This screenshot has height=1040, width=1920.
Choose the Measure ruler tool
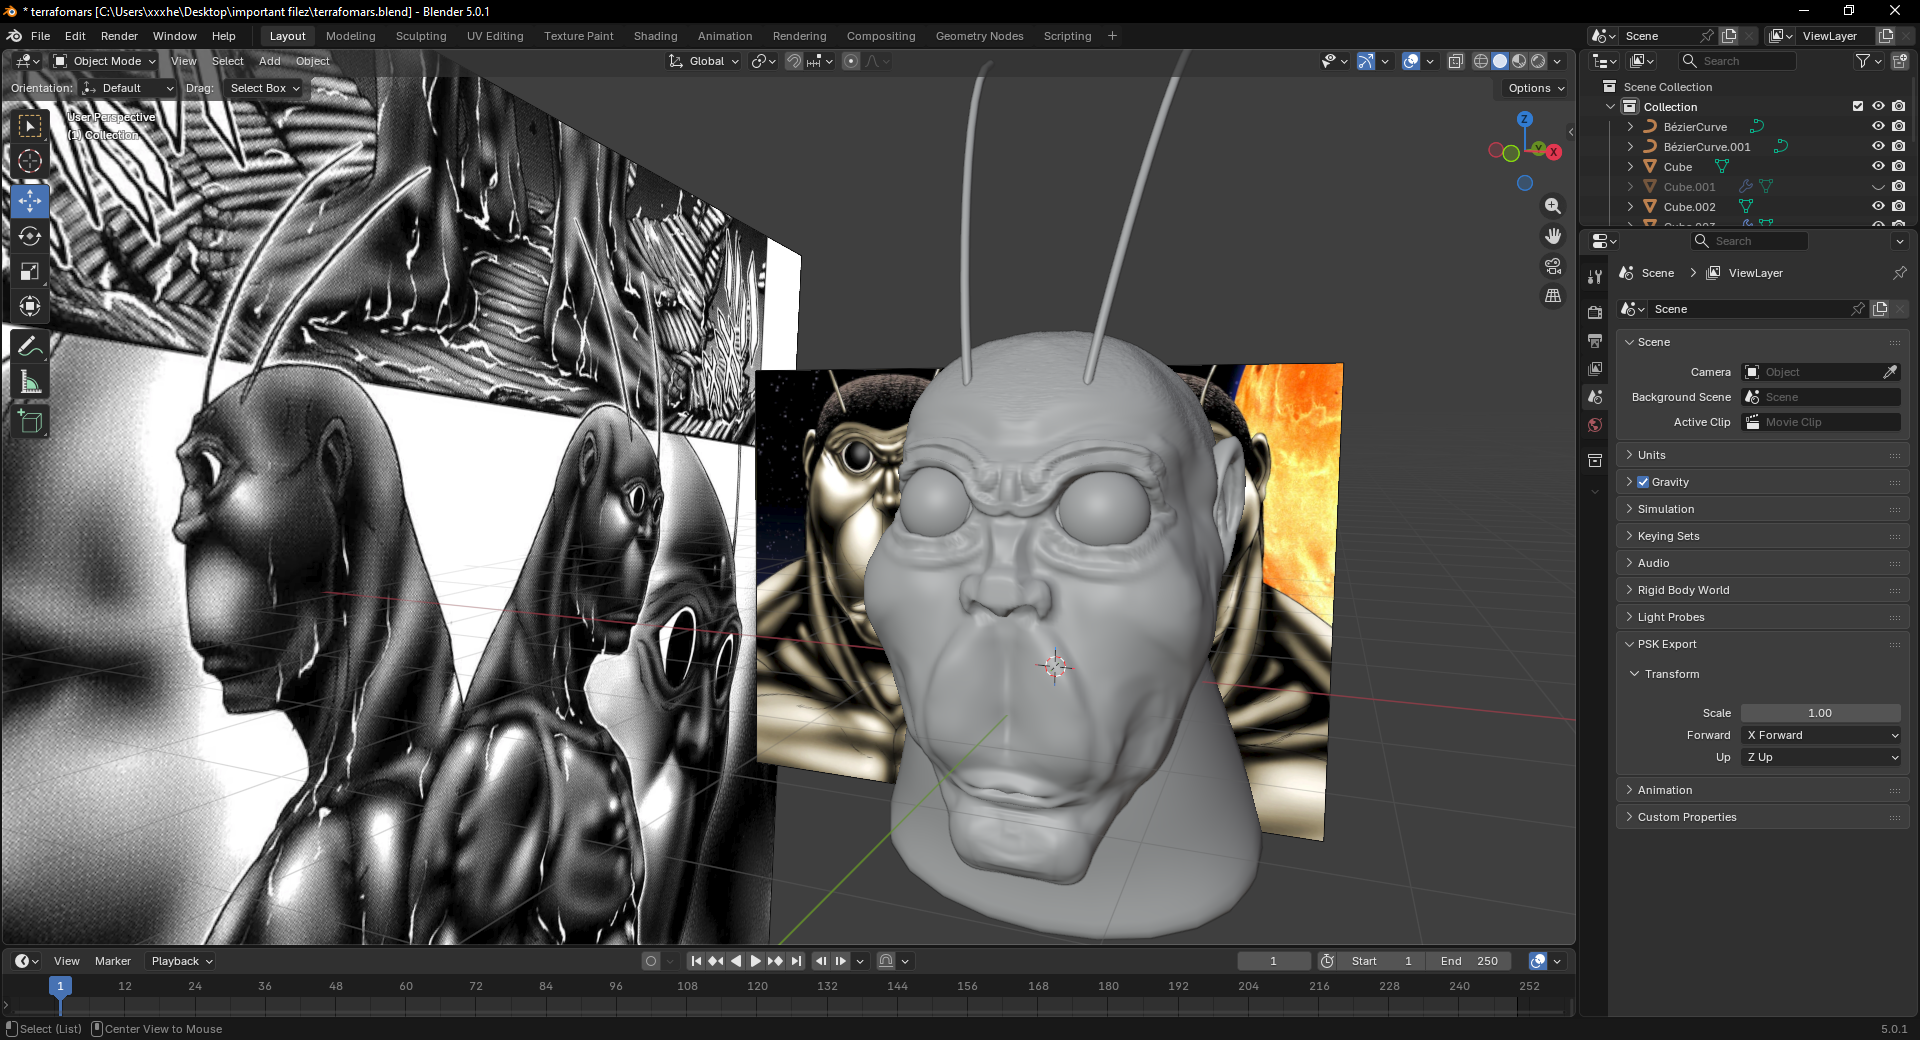point(30,381)
